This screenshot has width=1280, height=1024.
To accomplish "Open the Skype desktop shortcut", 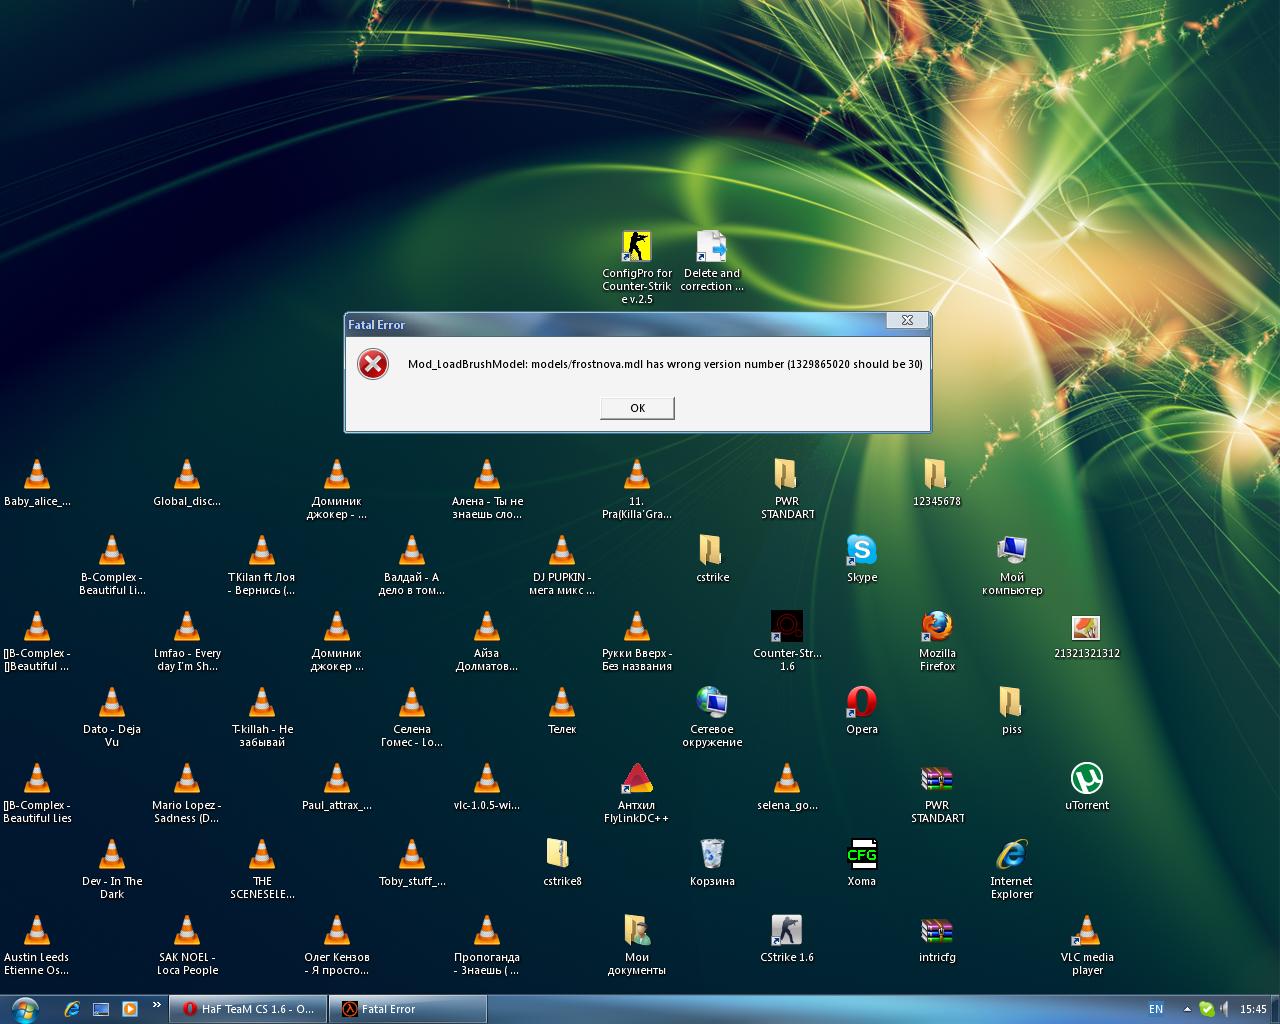I will 861,551.
